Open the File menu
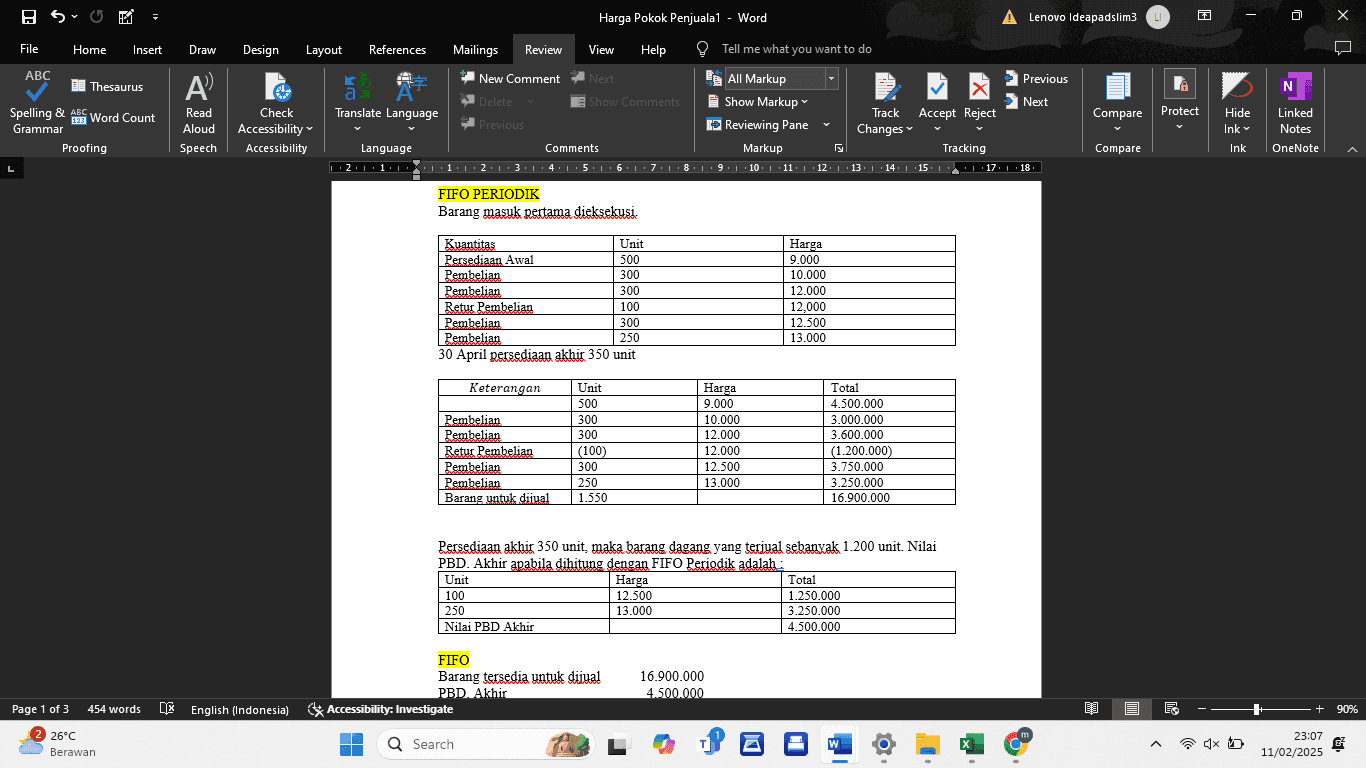 click(29, 49)
